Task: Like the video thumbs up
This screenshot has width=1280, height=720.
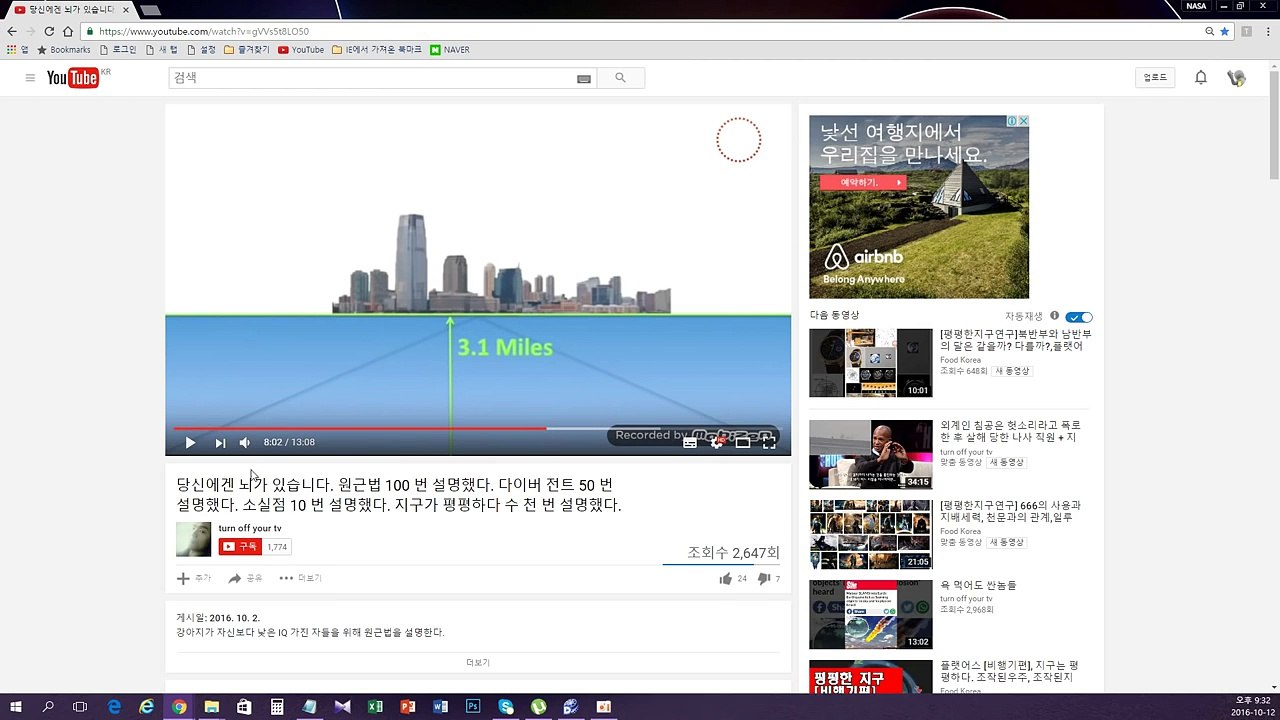Action: (725, 578)
